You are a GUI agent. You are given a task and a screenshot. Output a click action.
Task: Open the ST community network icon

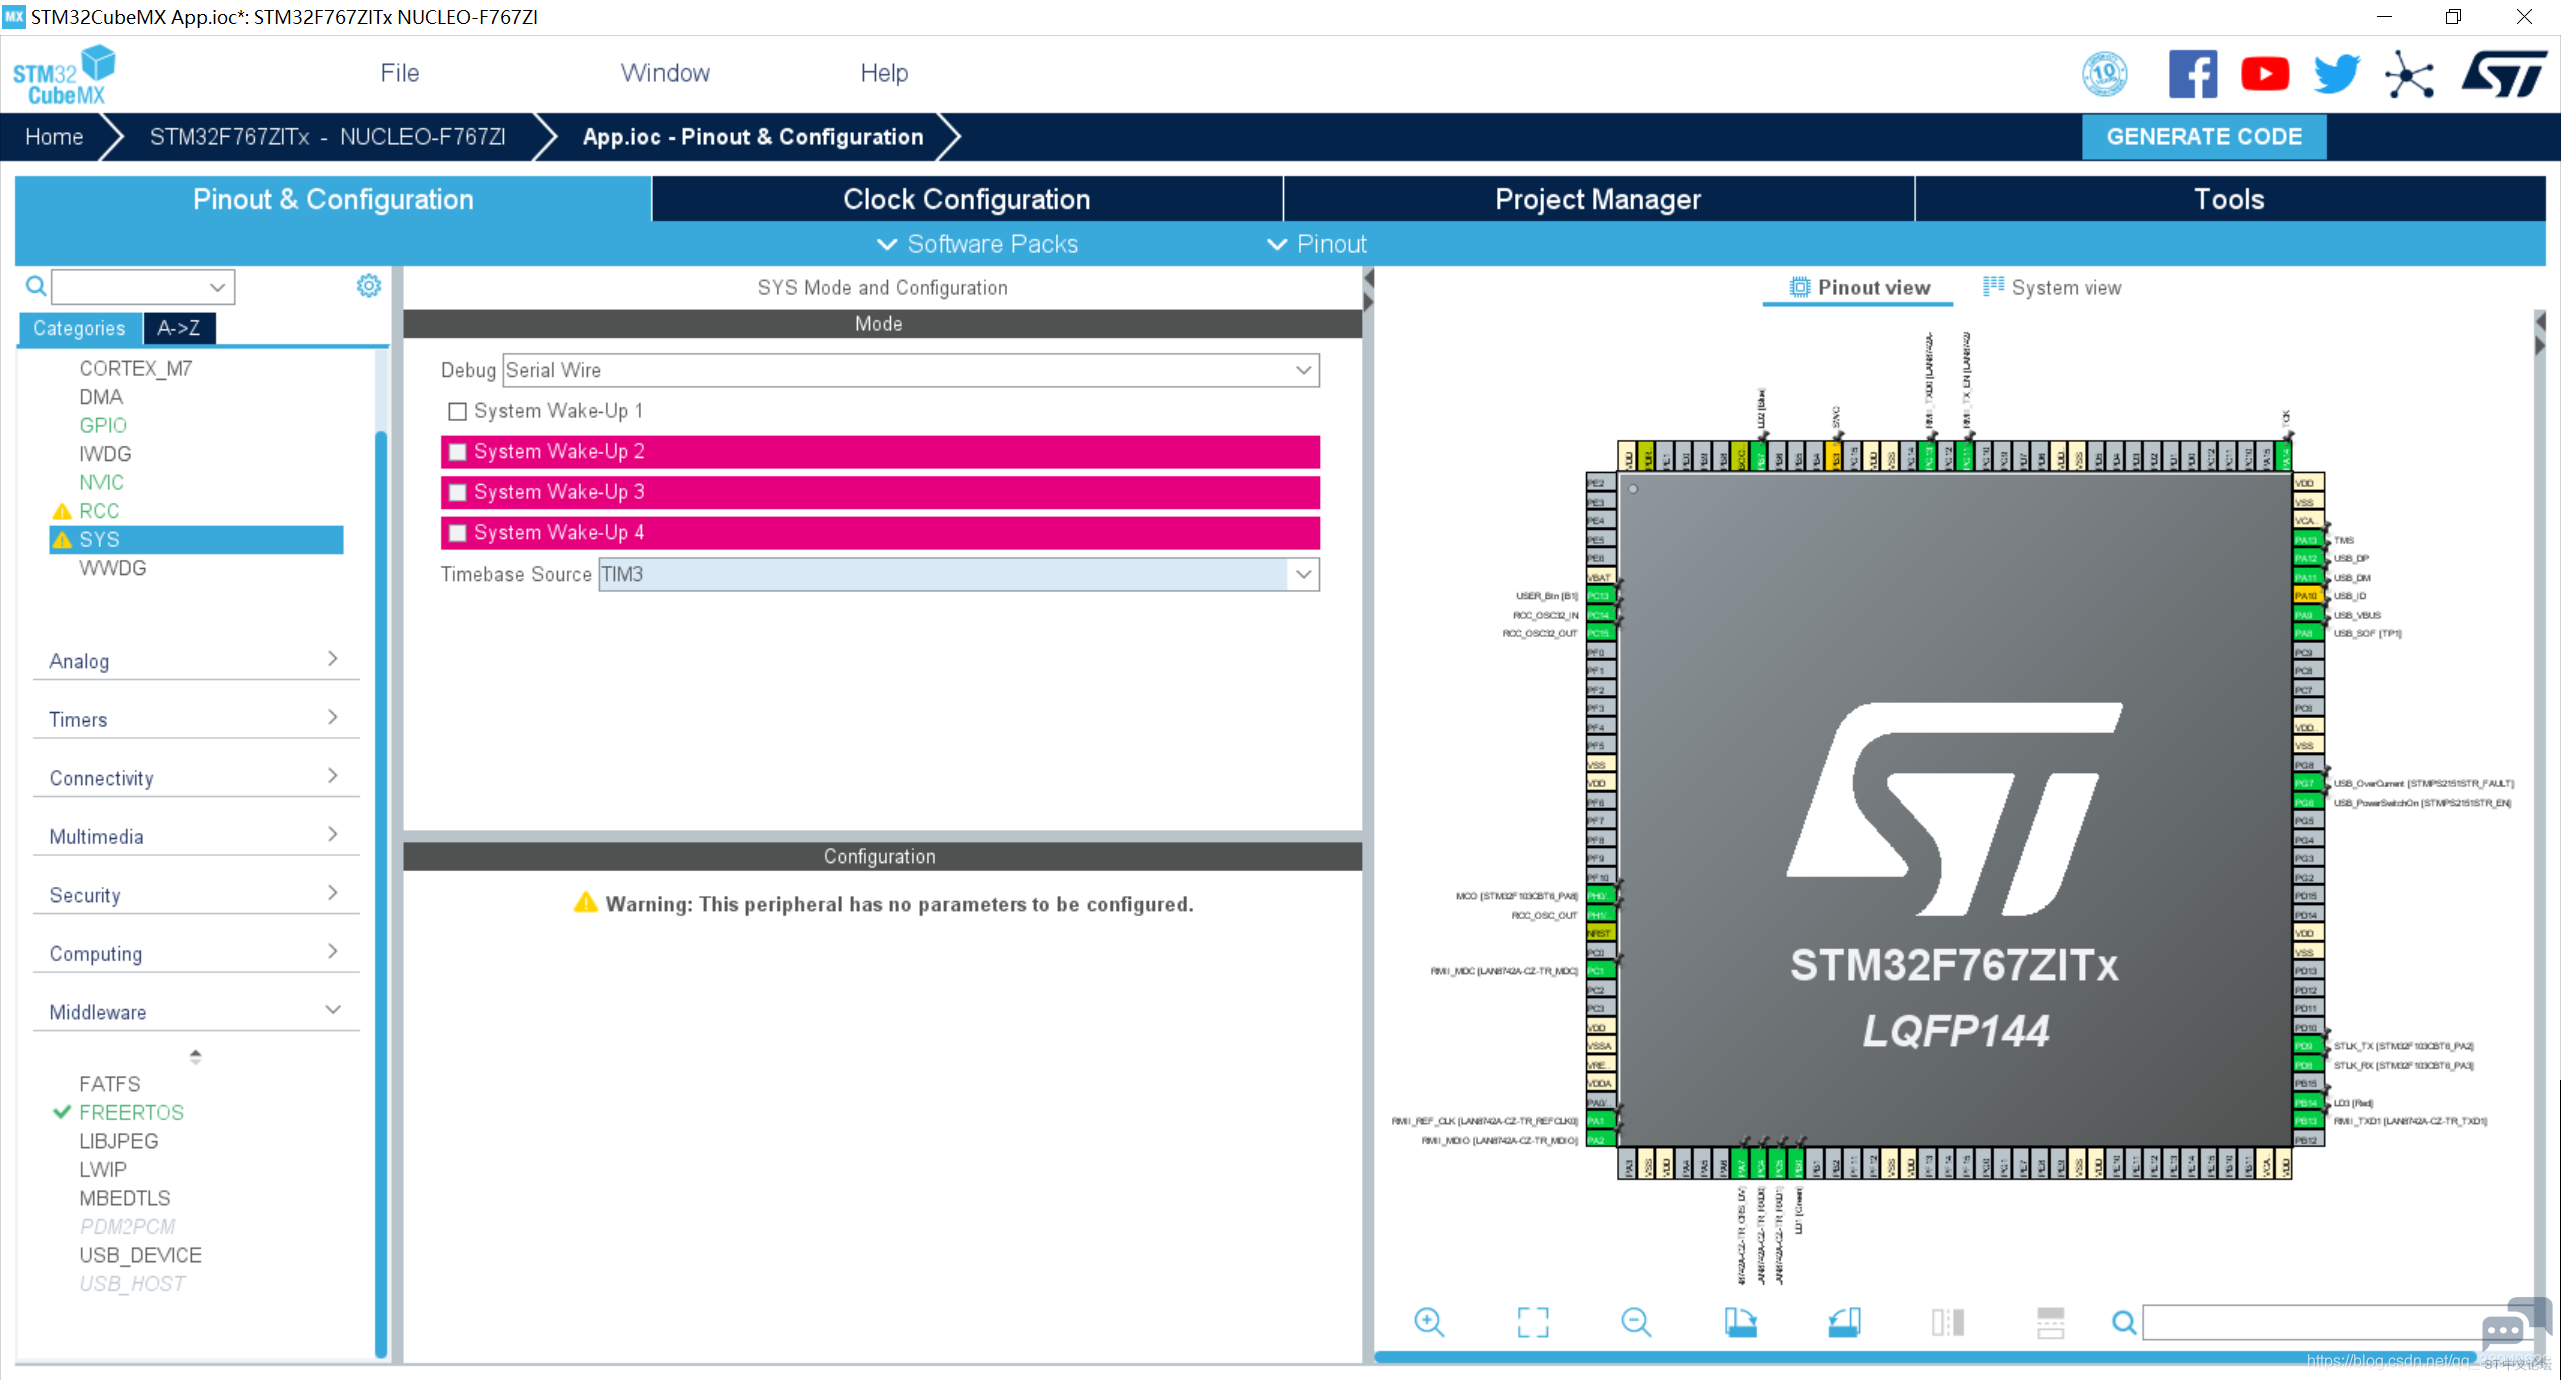2409,74
